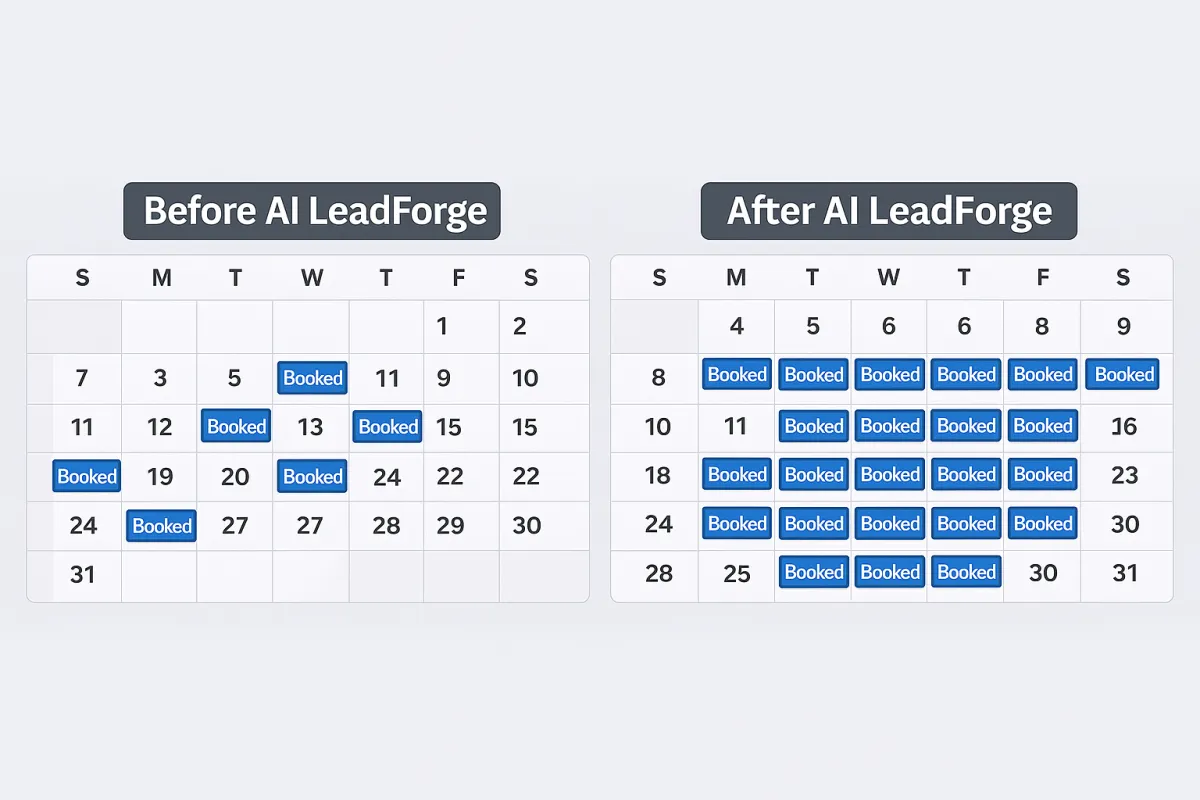Select date 1 in the Before calendar
This screenshot has height=800, width=1200.
click(442, 326)
